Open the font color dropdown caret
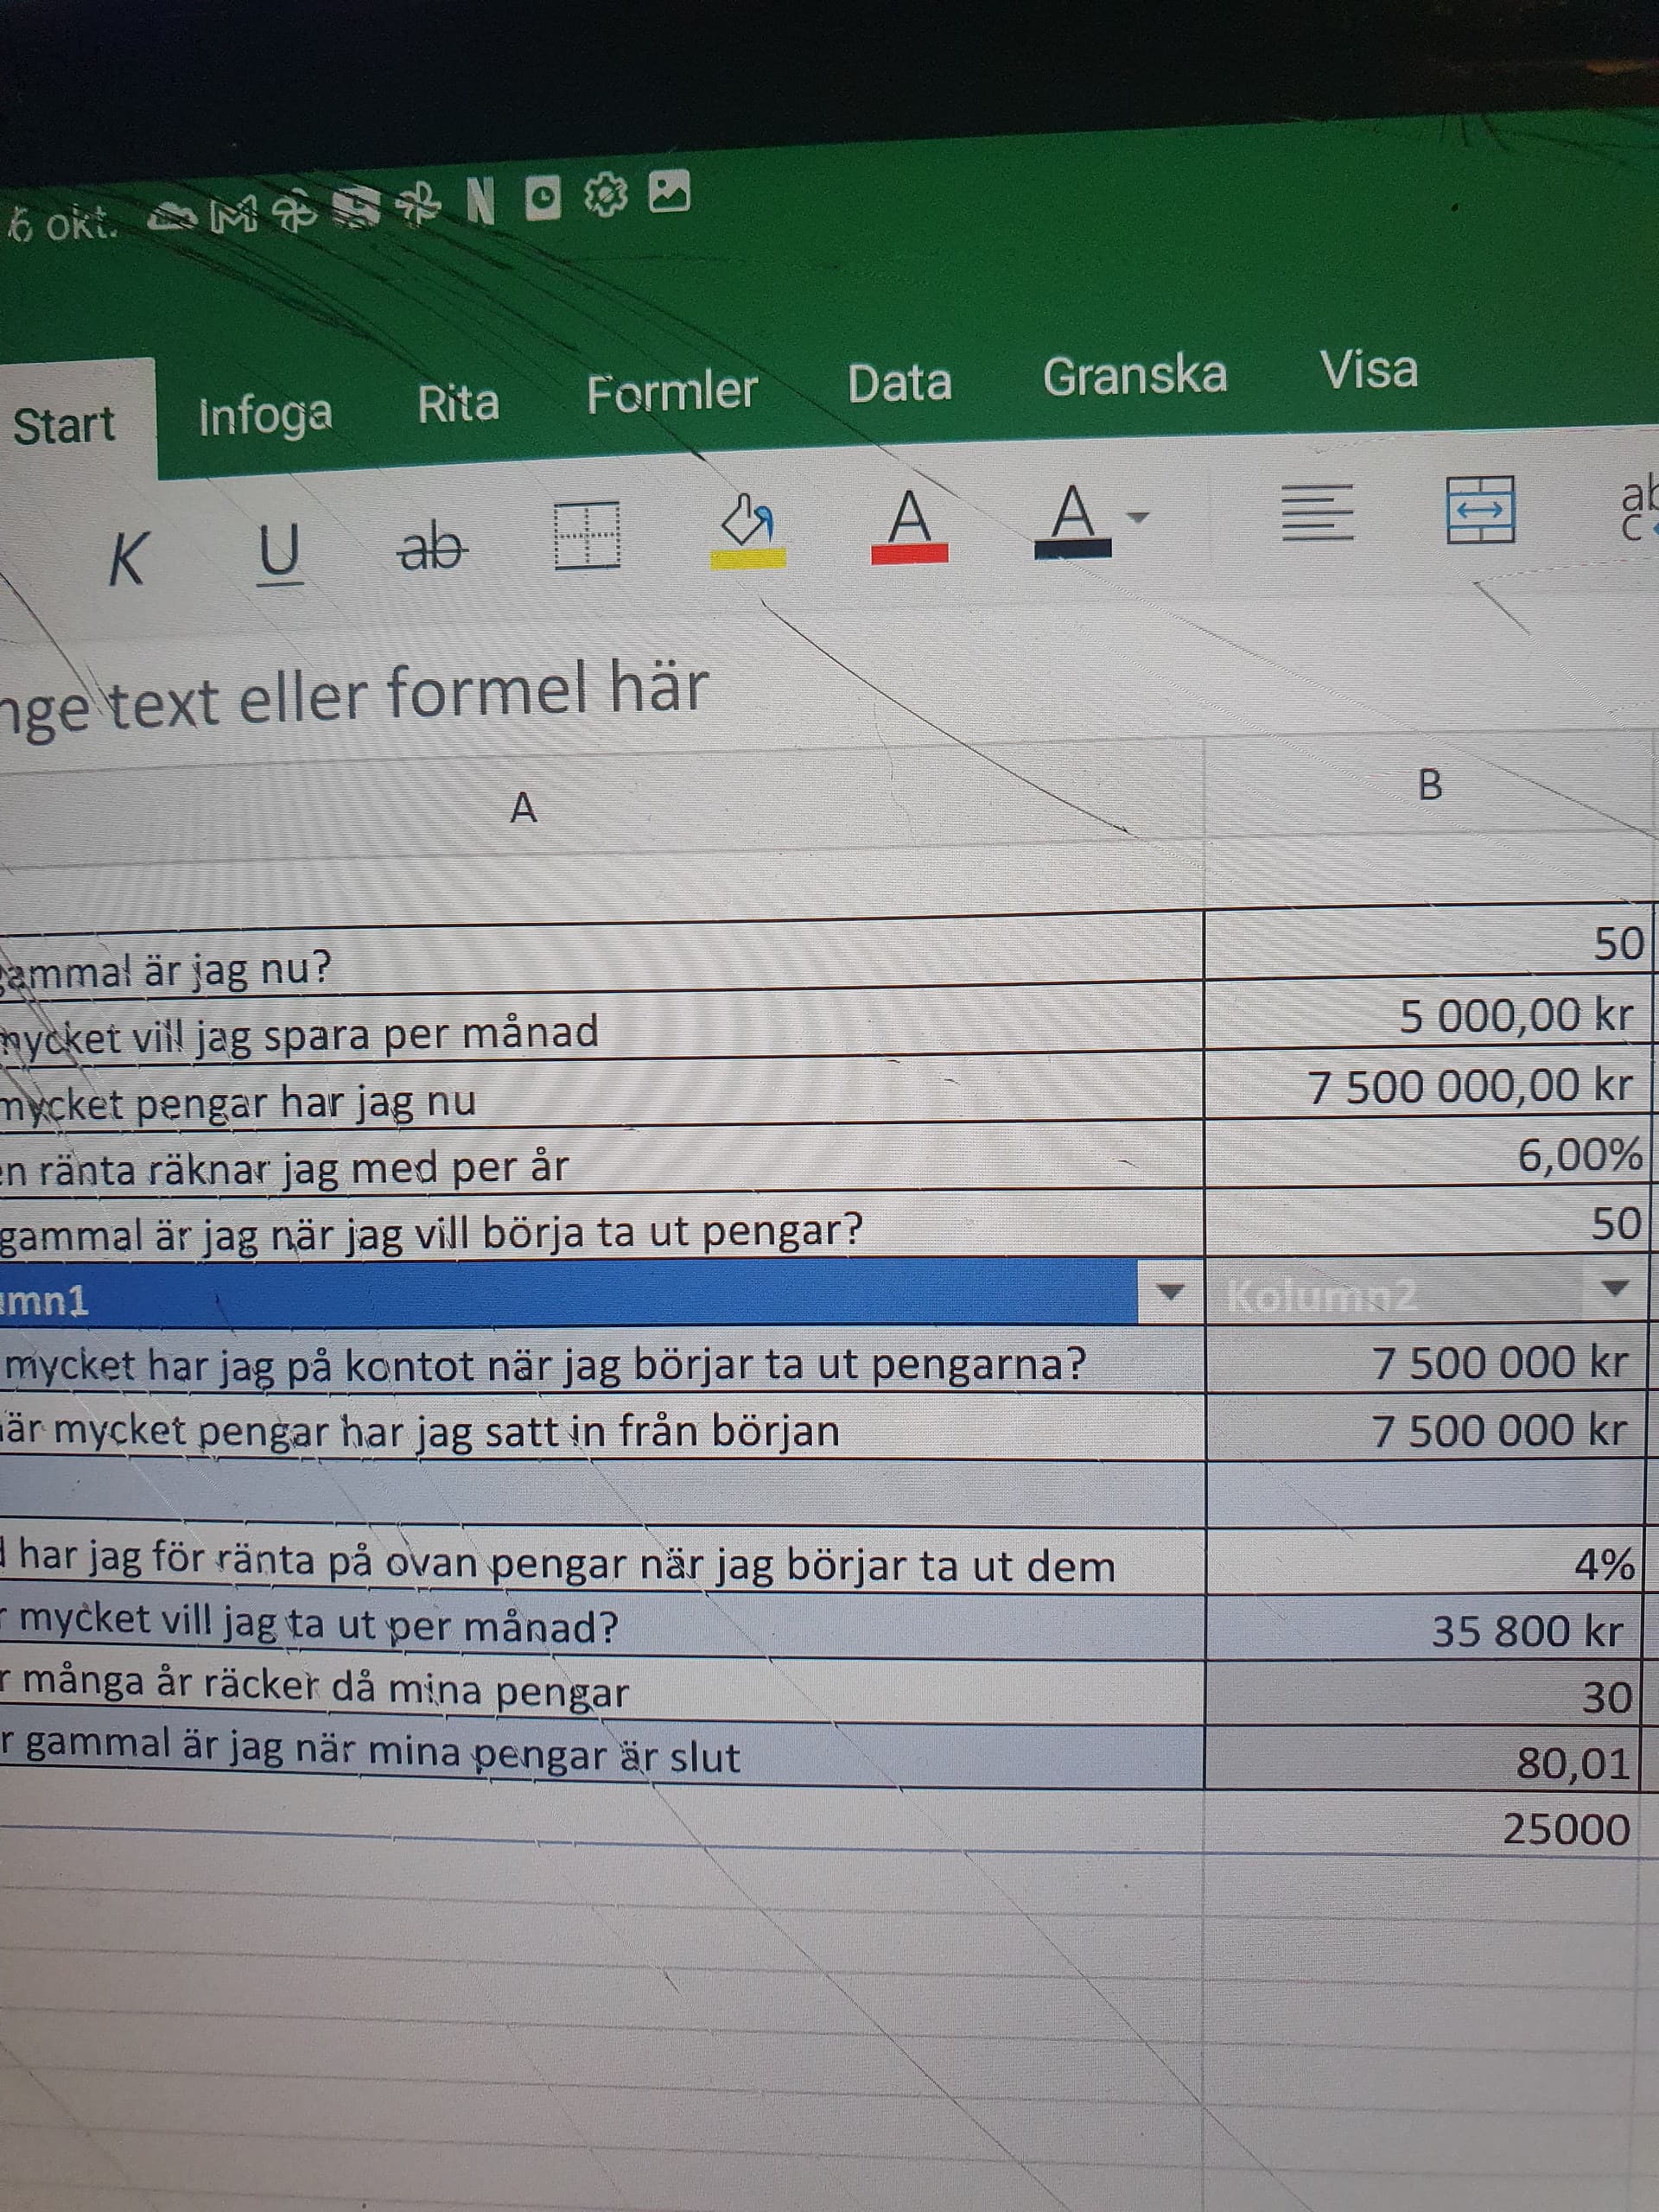This screenshot has width=1659, height=2212. tap(1137, 518)
